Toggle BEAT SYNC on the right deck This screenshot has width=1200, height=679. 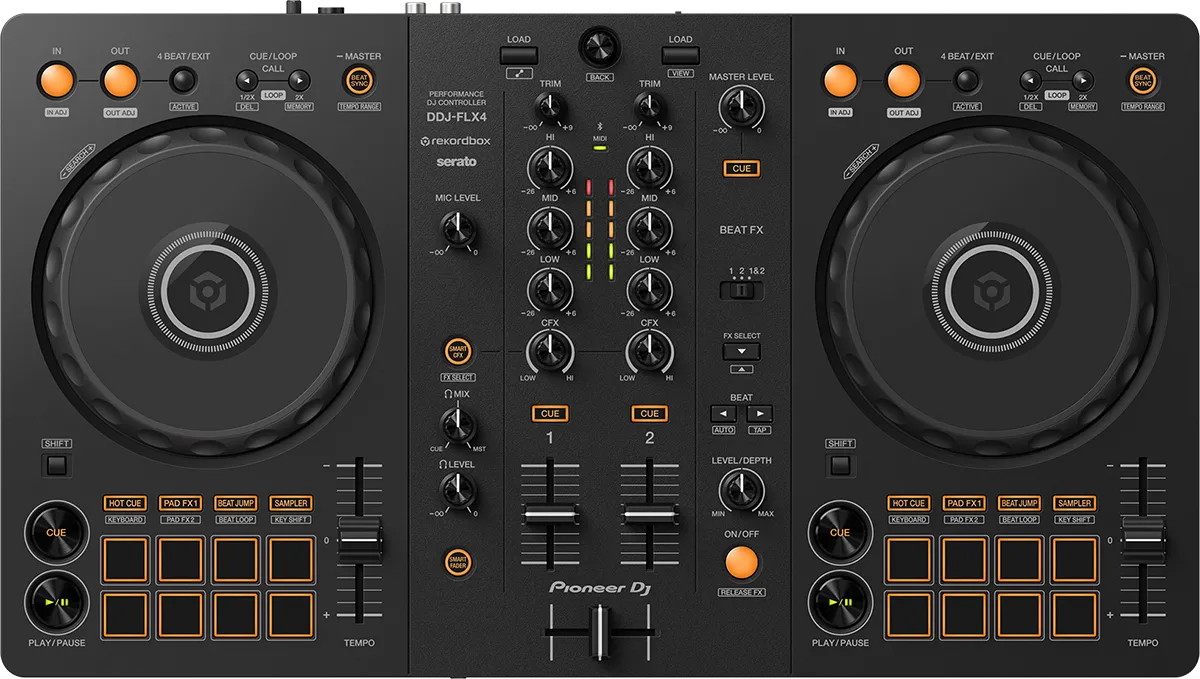[x=1143, y=80]
